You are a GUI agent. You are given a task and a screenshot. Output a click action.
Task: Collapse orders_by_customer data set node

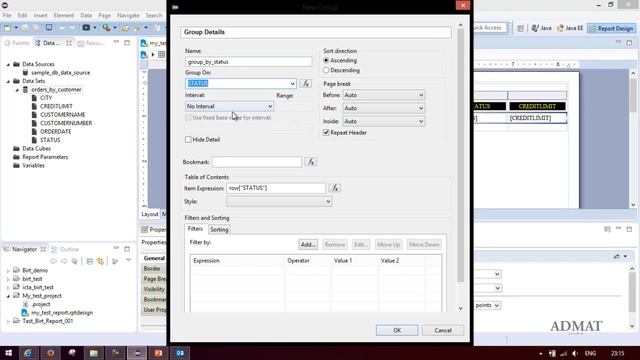coord(17,90)
